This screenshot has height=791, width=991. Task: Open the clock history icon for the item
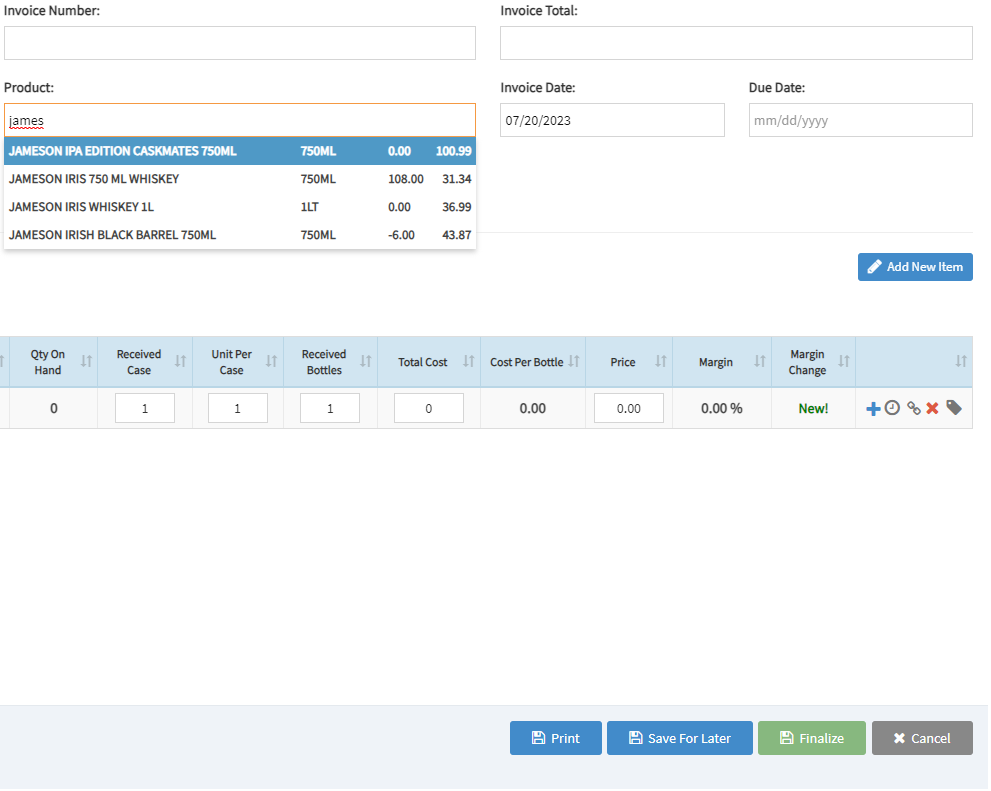coord(892,408)
